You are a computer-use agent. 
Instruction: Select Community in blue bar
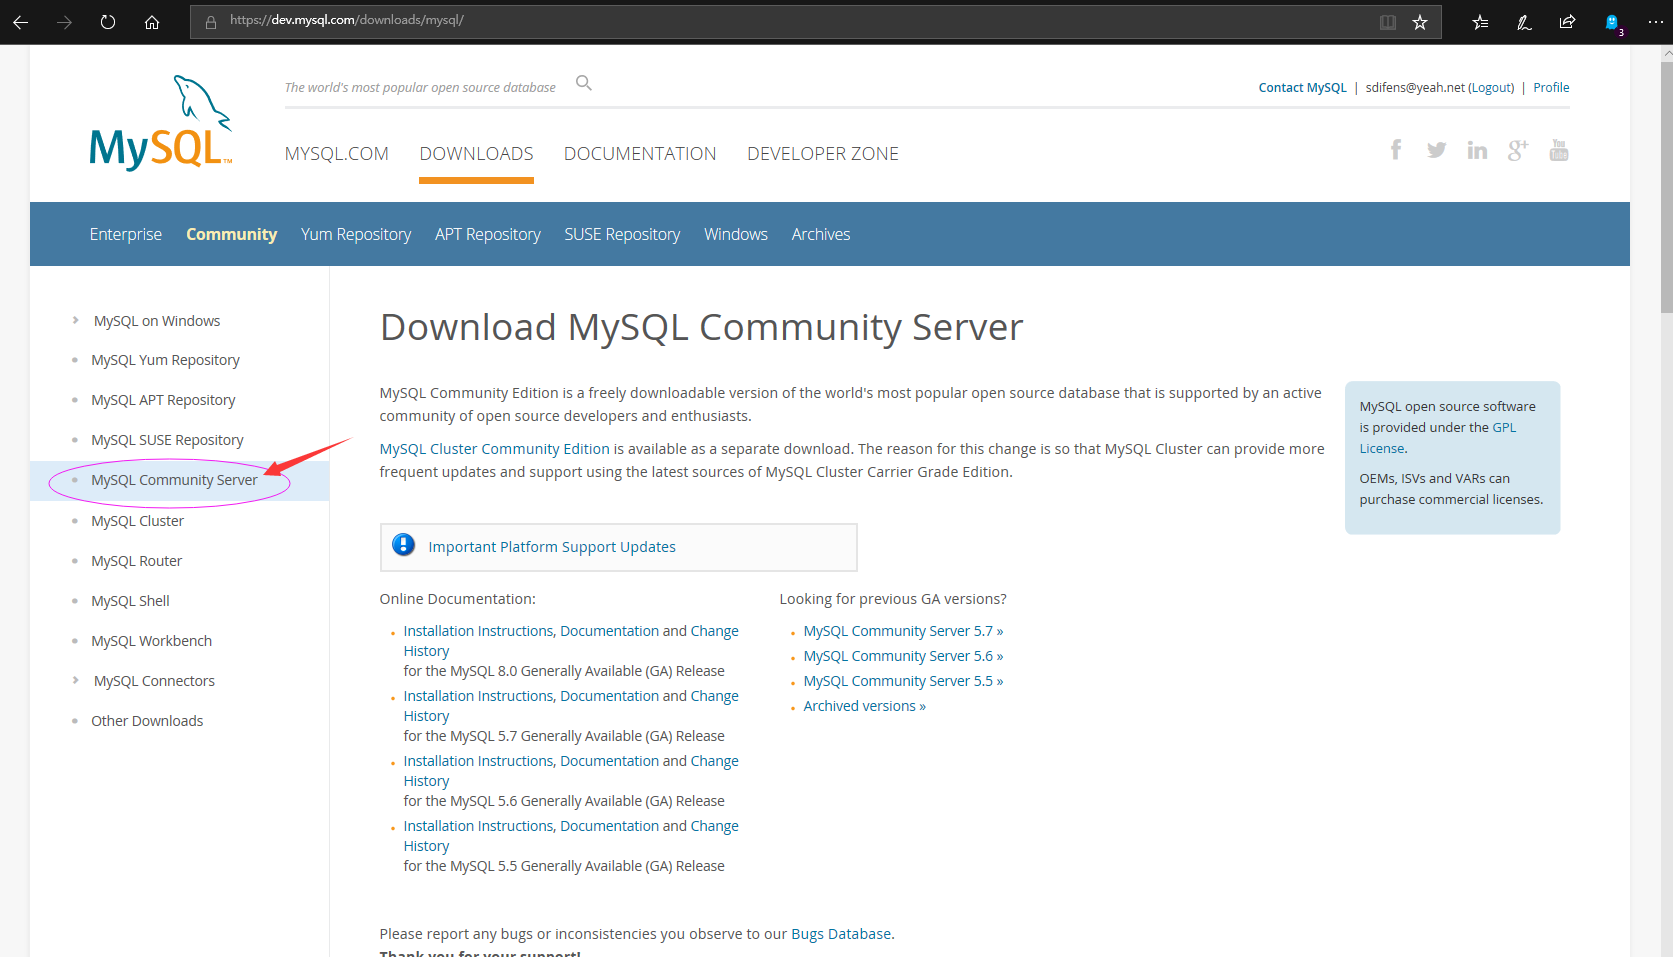tap(232, 234)
